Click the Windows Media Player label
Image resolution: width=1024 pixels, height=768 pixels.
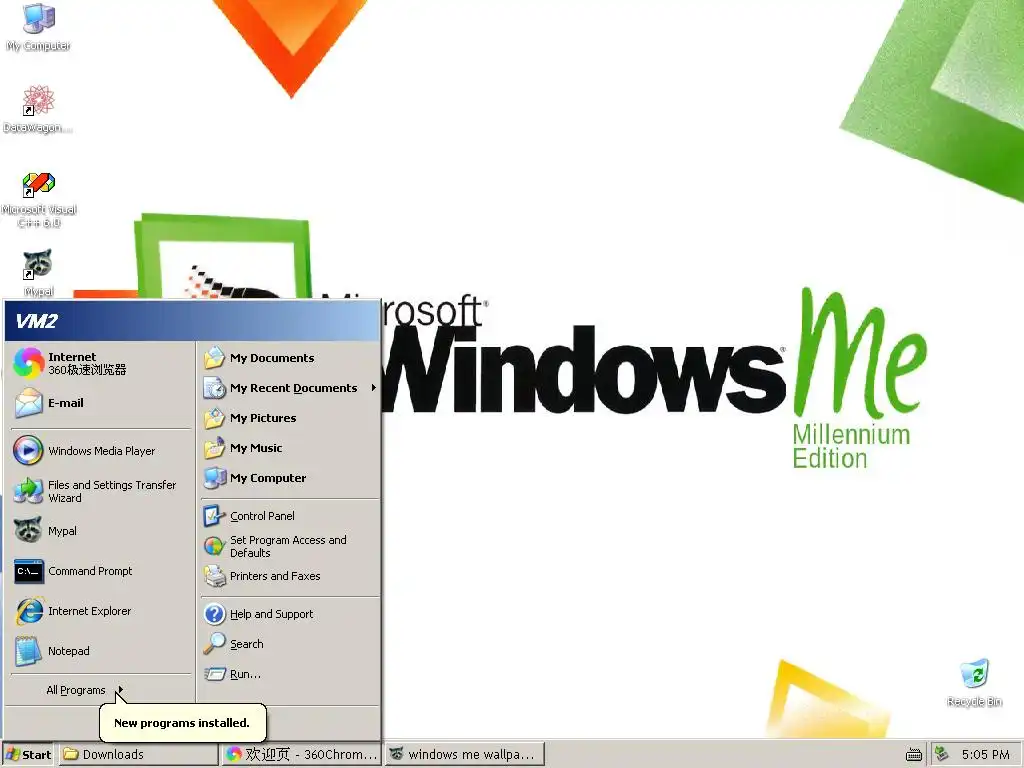pyautogui.click(x=101, y=451)
